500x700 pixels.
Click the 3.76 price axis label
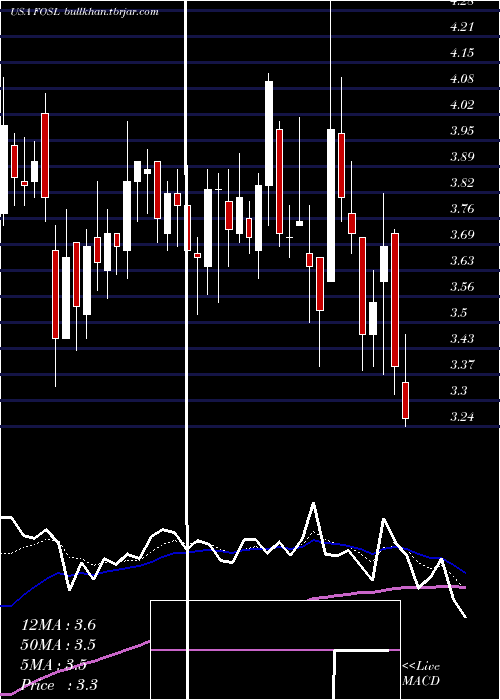tap(462, 208)
